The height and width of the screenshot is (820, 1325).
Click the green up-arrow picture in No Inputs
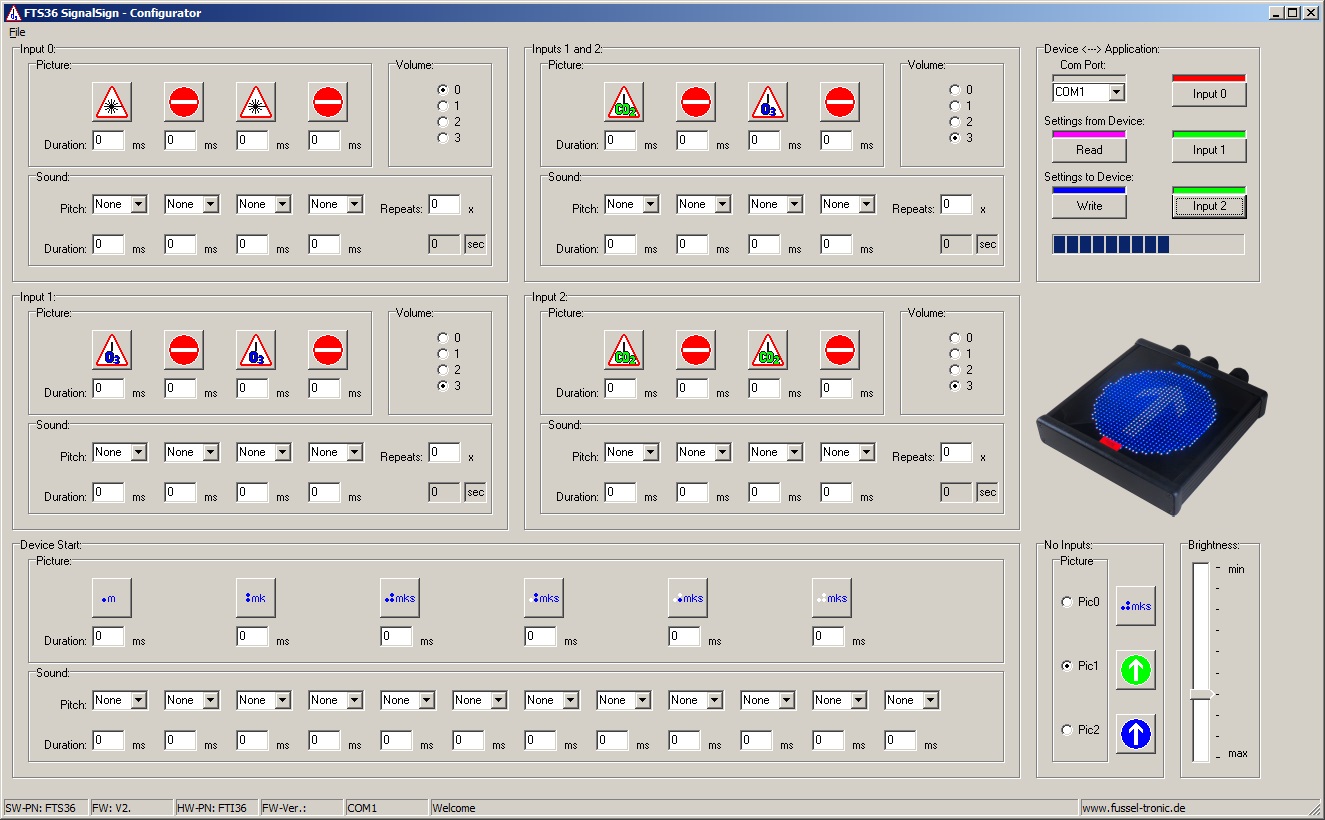point(1136,670)
